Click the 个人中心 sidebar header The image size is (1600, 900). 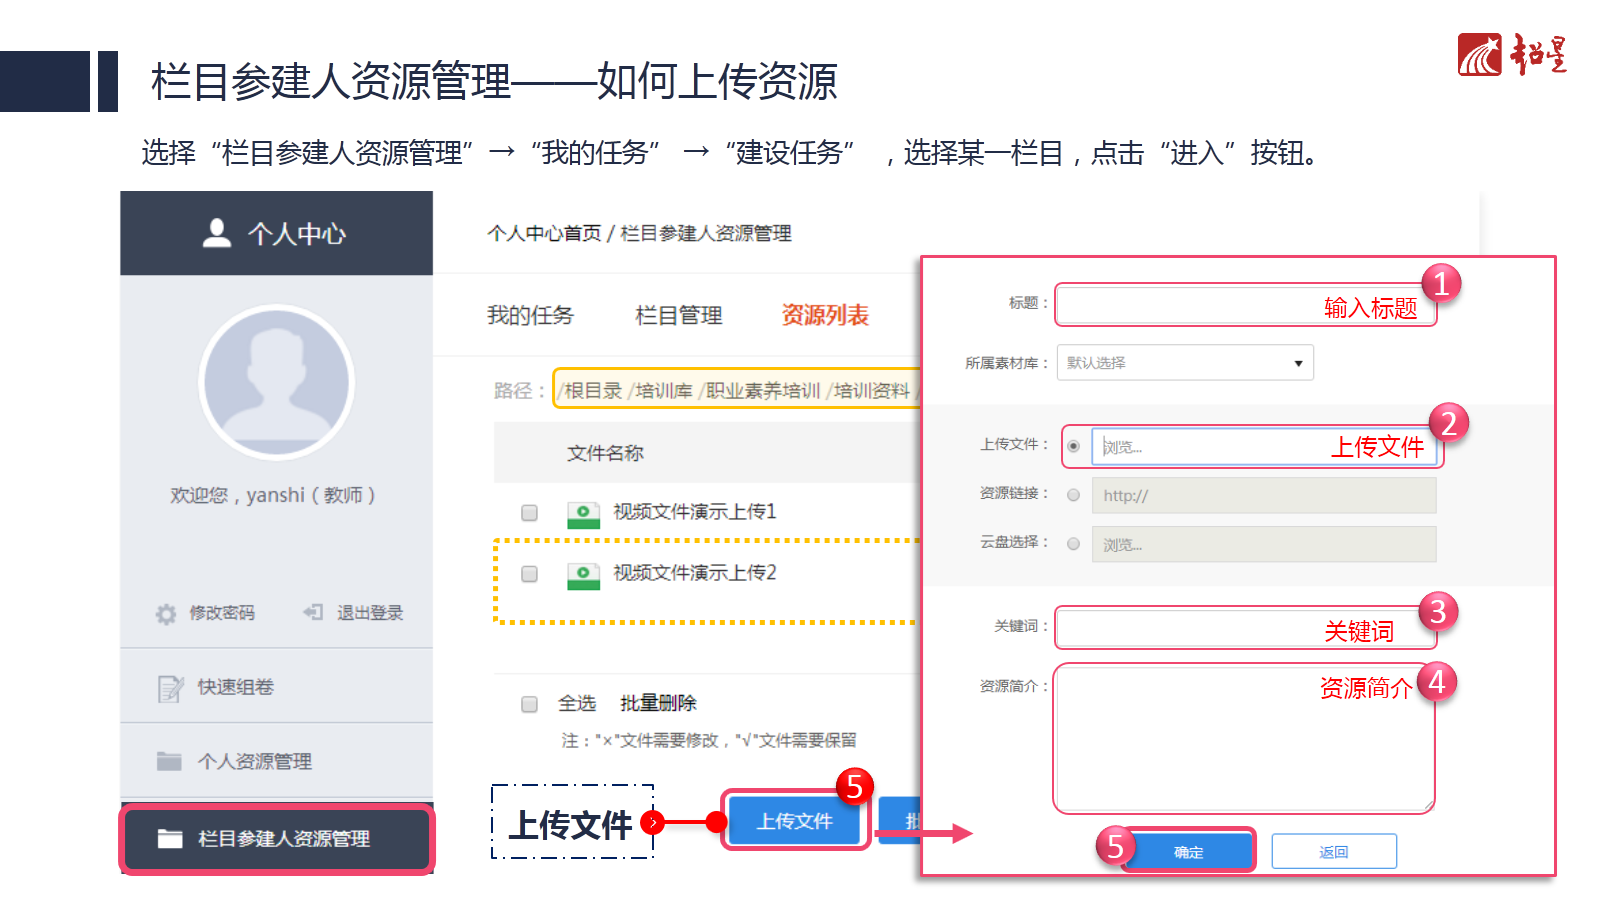(x=276, y=233)
